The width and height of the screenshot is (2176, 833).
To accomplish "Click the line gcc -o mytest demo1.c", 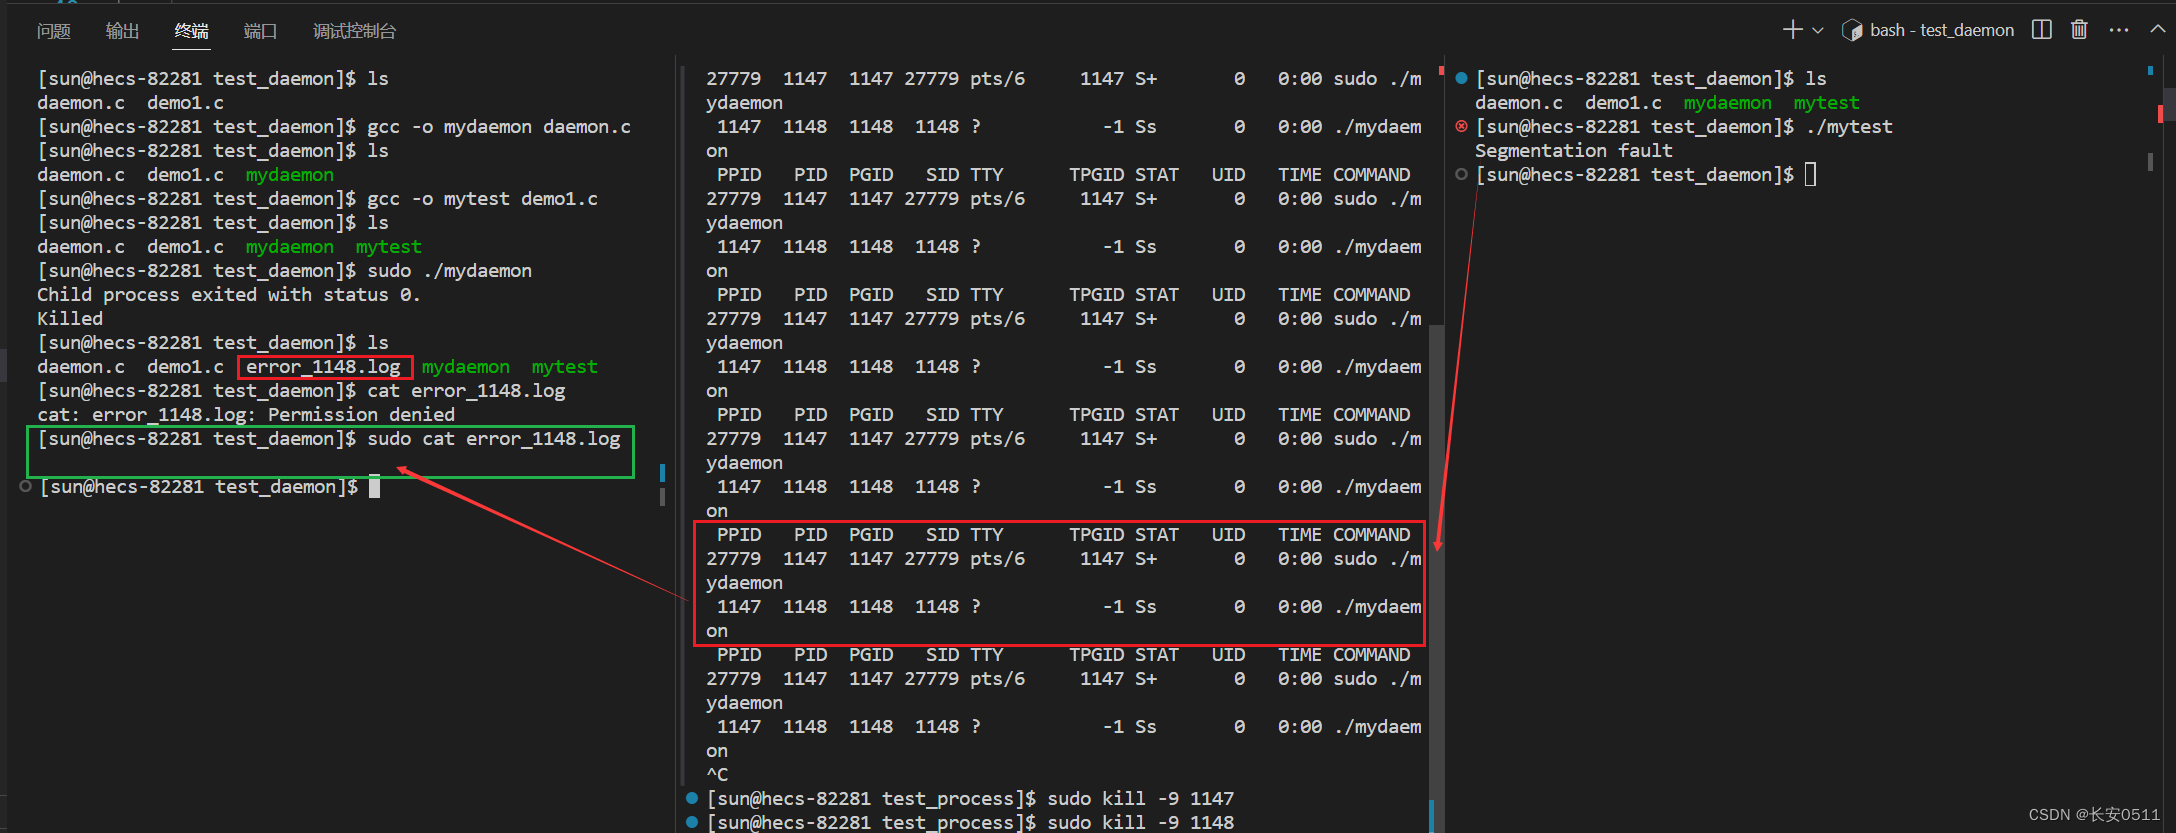I will [317, 199].
